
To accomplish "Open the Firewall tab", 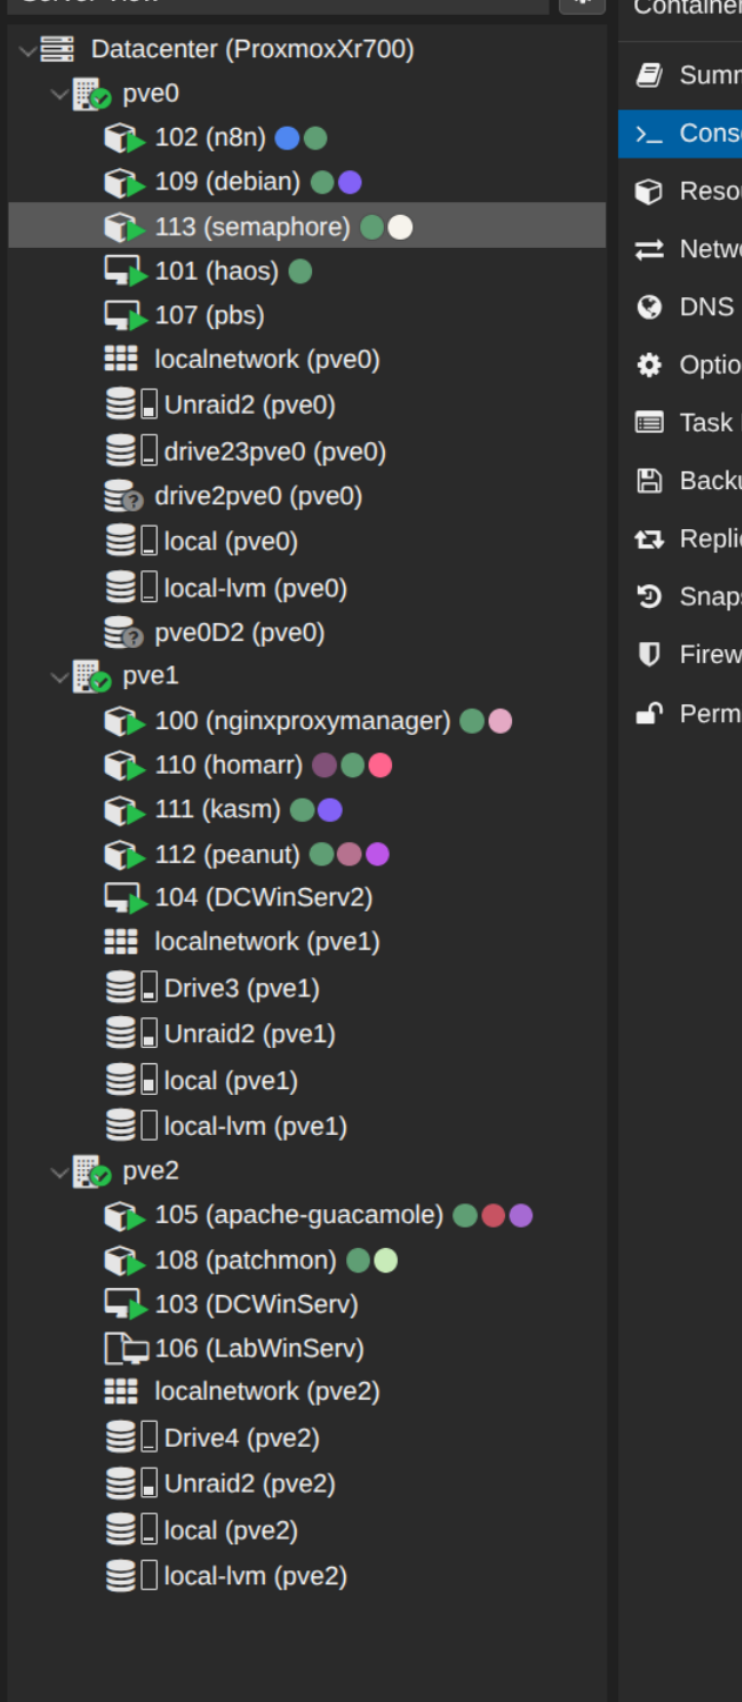I will click(x=680, y=655).
